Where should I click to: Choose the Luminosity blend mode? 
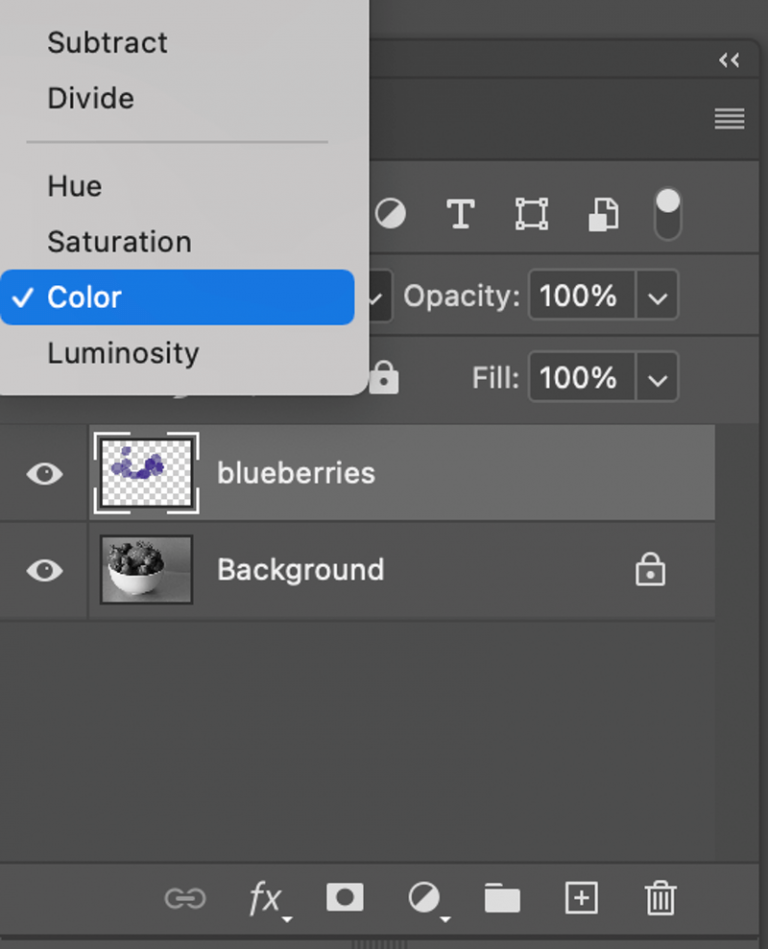122,353
